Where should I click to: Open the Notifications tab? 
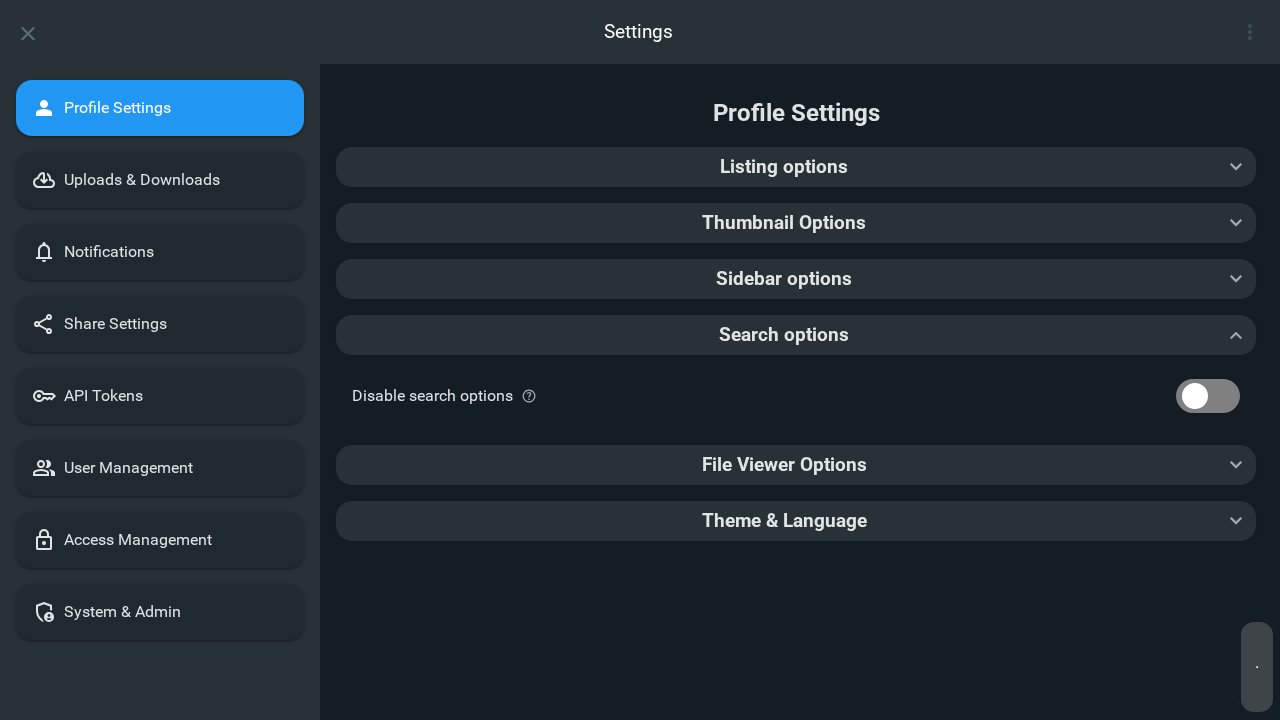(x=160, y=252)
